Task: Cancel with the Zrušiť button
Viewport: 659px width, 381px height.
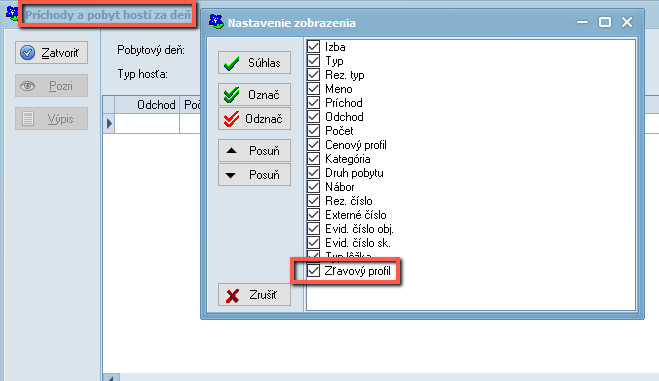Action: tap(254, 295)
